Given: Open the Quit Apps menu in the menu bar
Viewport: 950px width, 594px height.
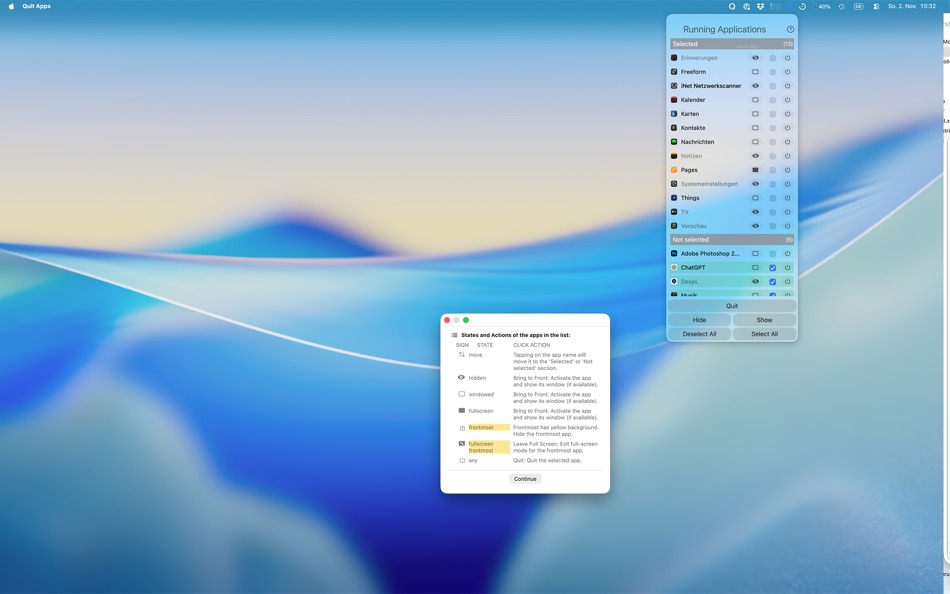Looking at the screenshot, I should click(36, 5).
